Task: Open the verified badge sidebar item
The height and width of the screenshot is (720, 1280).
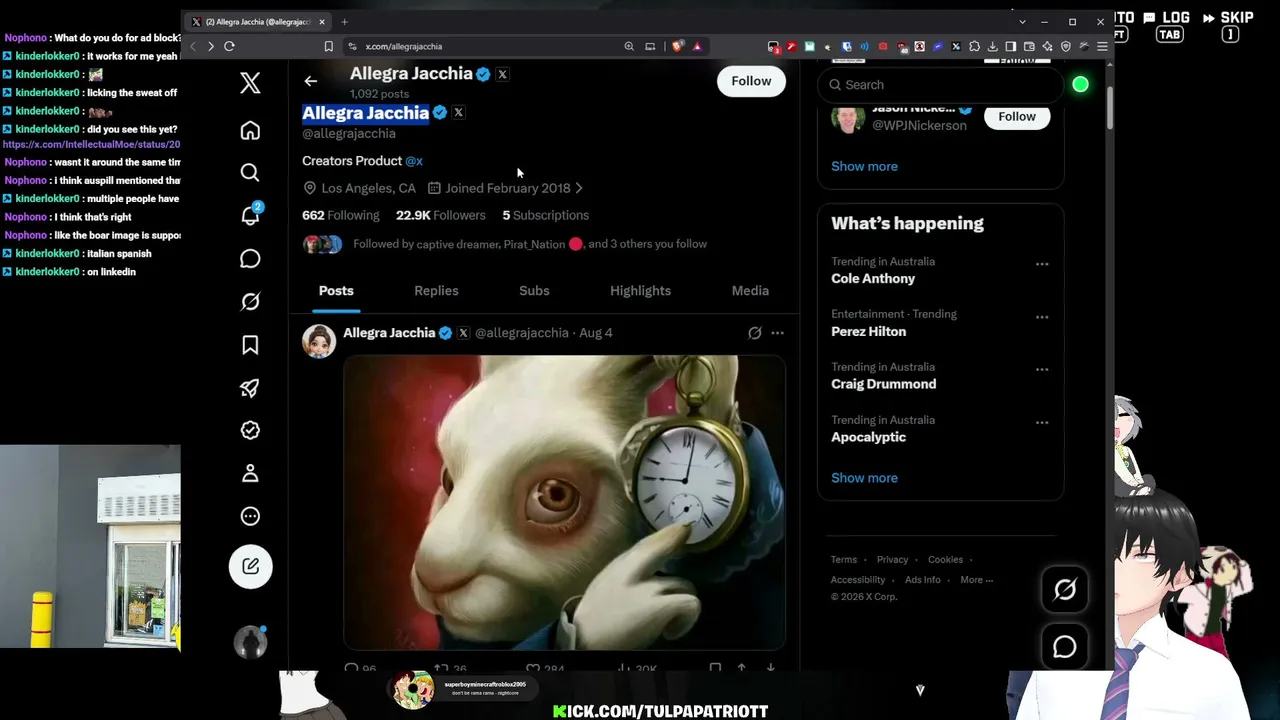Action: [x=250, y=430]
